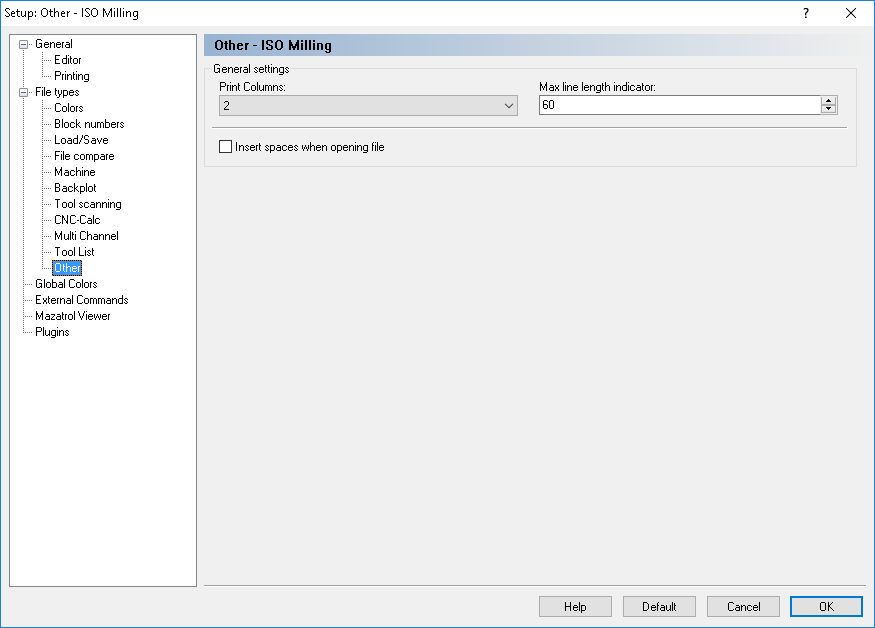Decrease the Max line length indicator value

pos(829,109)
